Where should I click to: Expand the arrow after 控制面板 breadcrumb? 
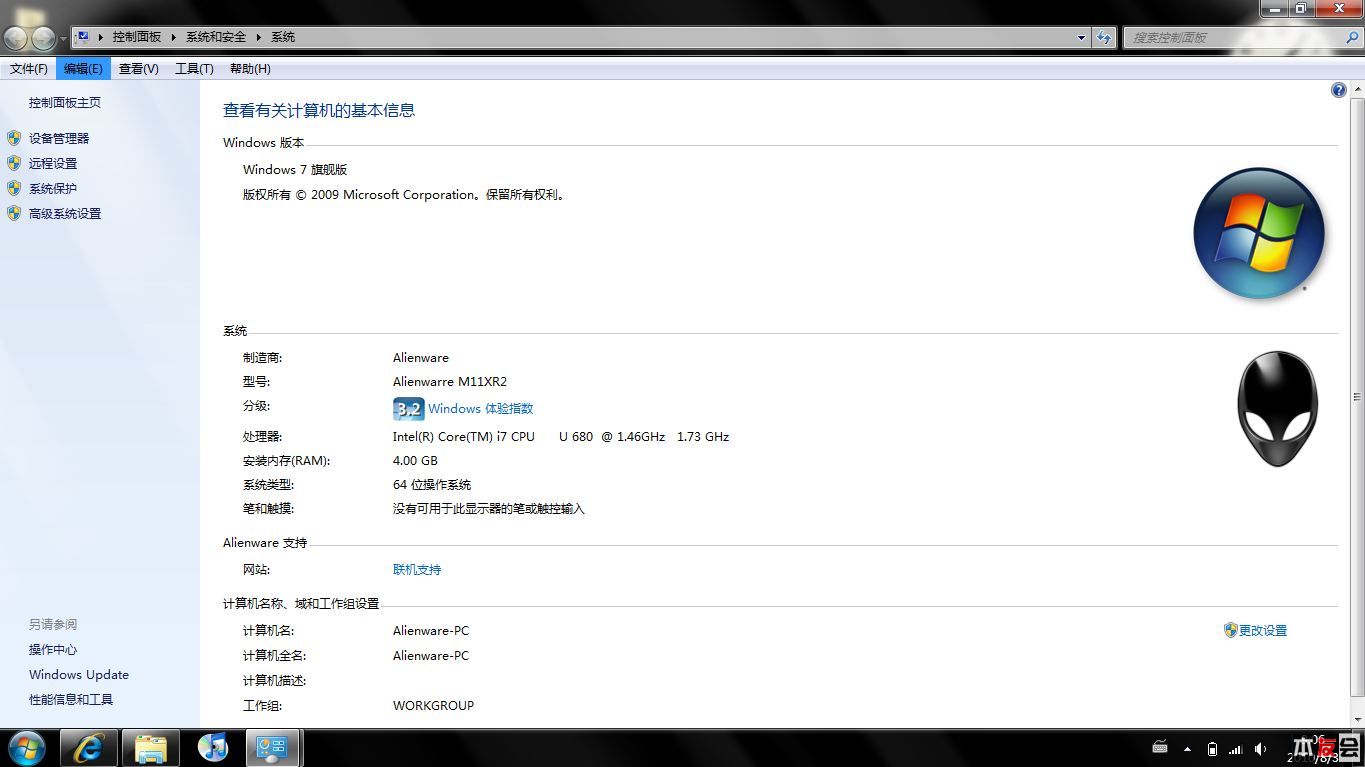point(173,37)
